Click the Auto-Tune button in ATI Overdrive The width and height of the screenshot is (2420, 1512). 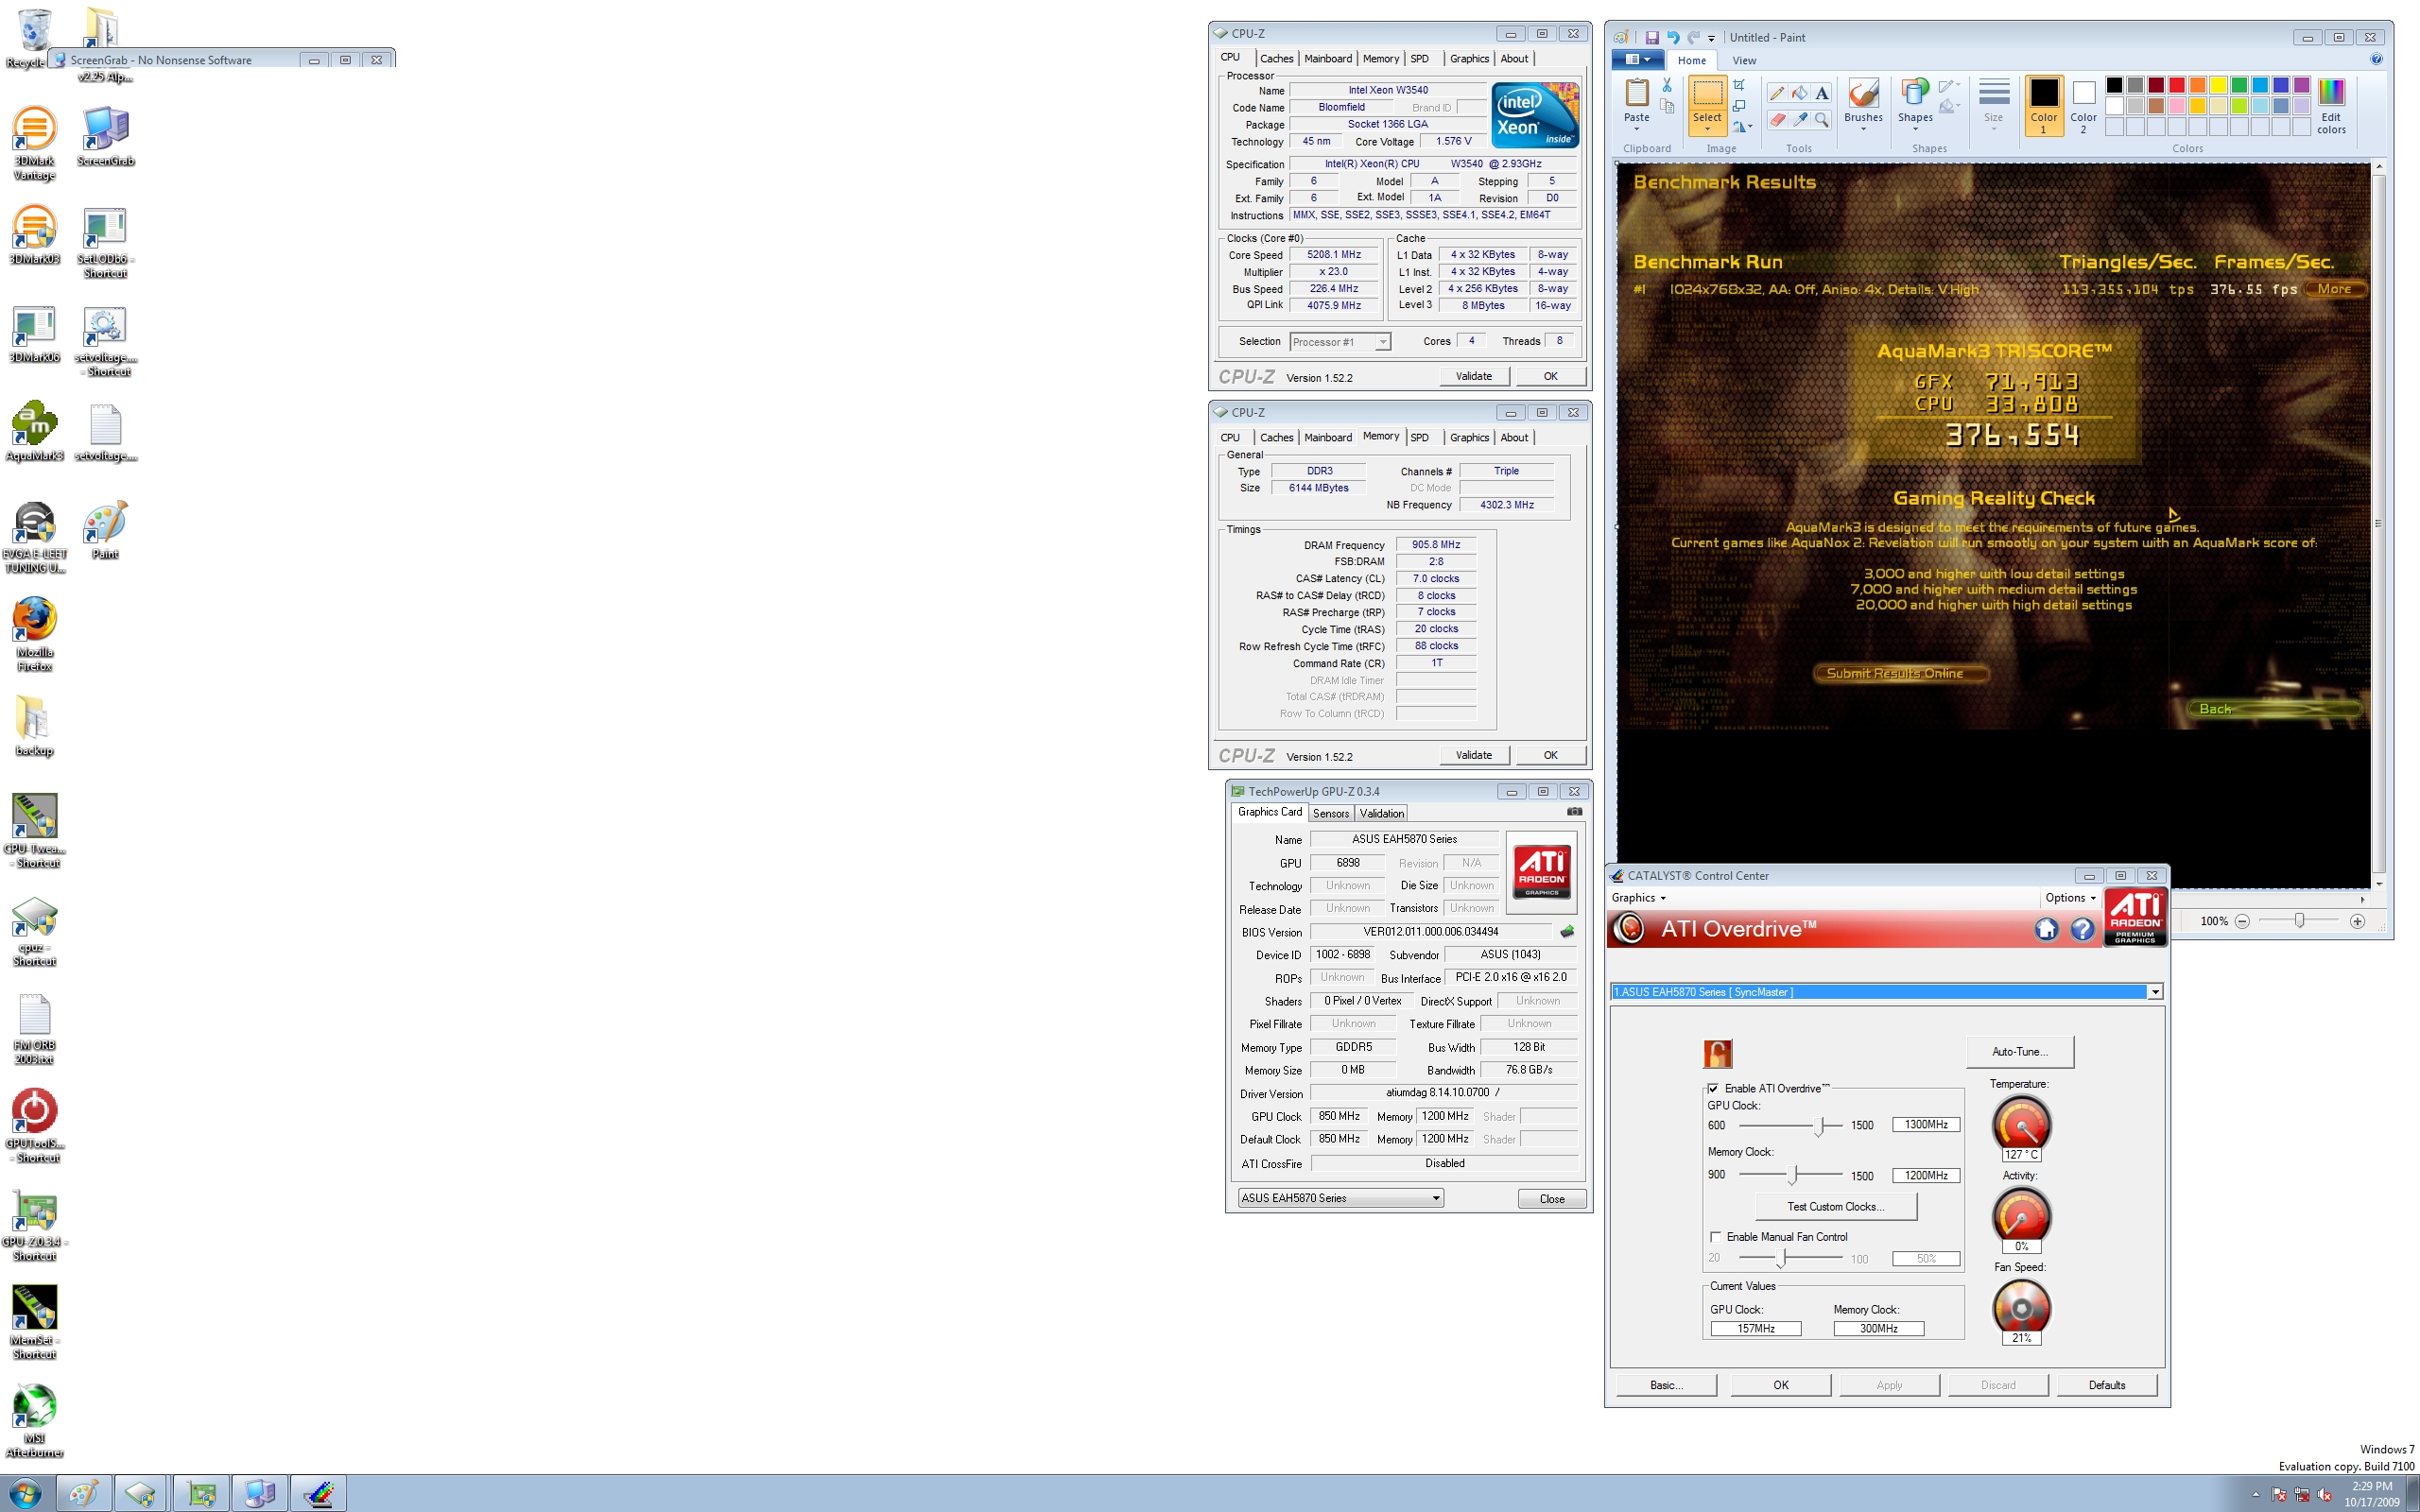[x=2019, y=1051]
